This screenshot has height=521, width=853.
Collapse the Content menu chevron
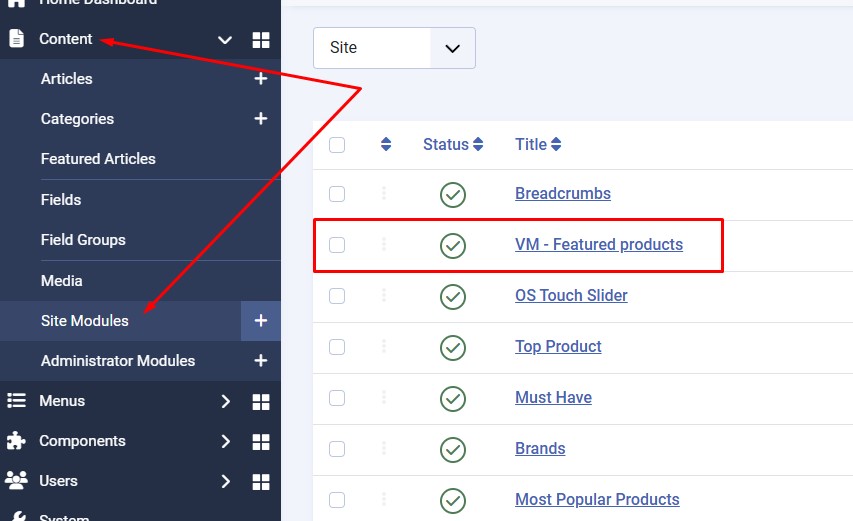click(x=225, y=40)
